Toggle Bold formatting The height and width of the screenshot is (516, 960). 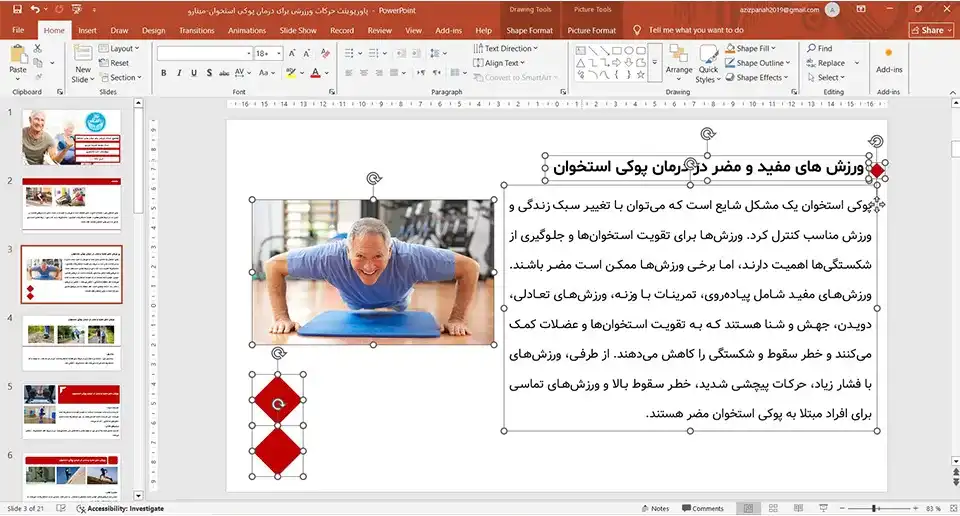coord(163,73)
